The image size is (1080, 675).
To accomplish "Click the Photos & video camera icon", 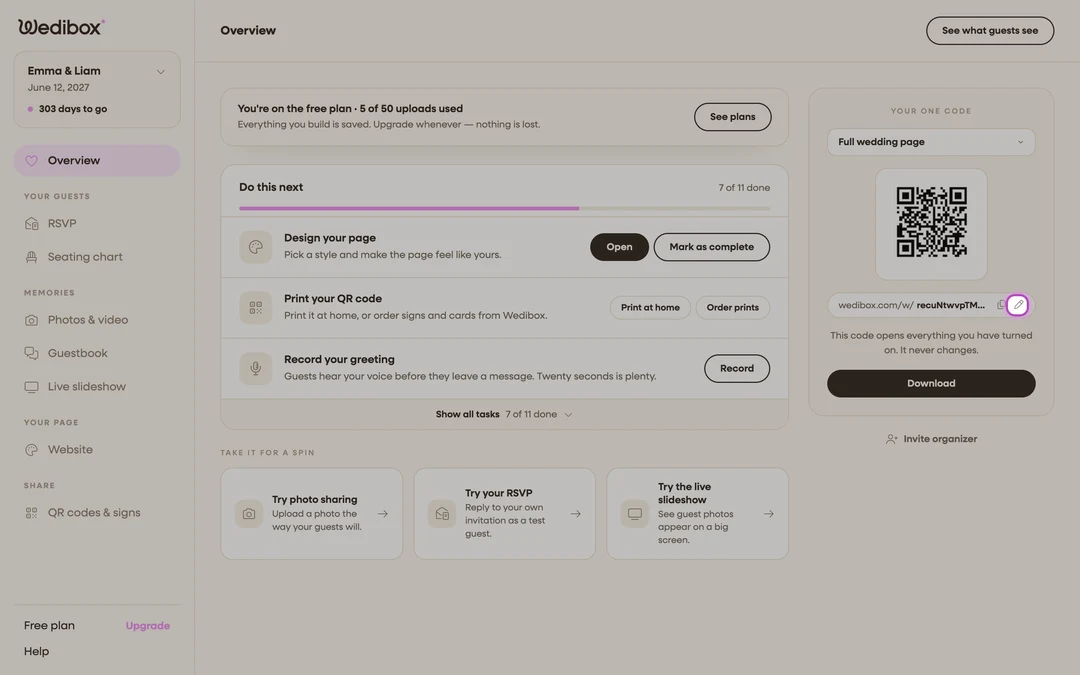I will tap(32, 320).
